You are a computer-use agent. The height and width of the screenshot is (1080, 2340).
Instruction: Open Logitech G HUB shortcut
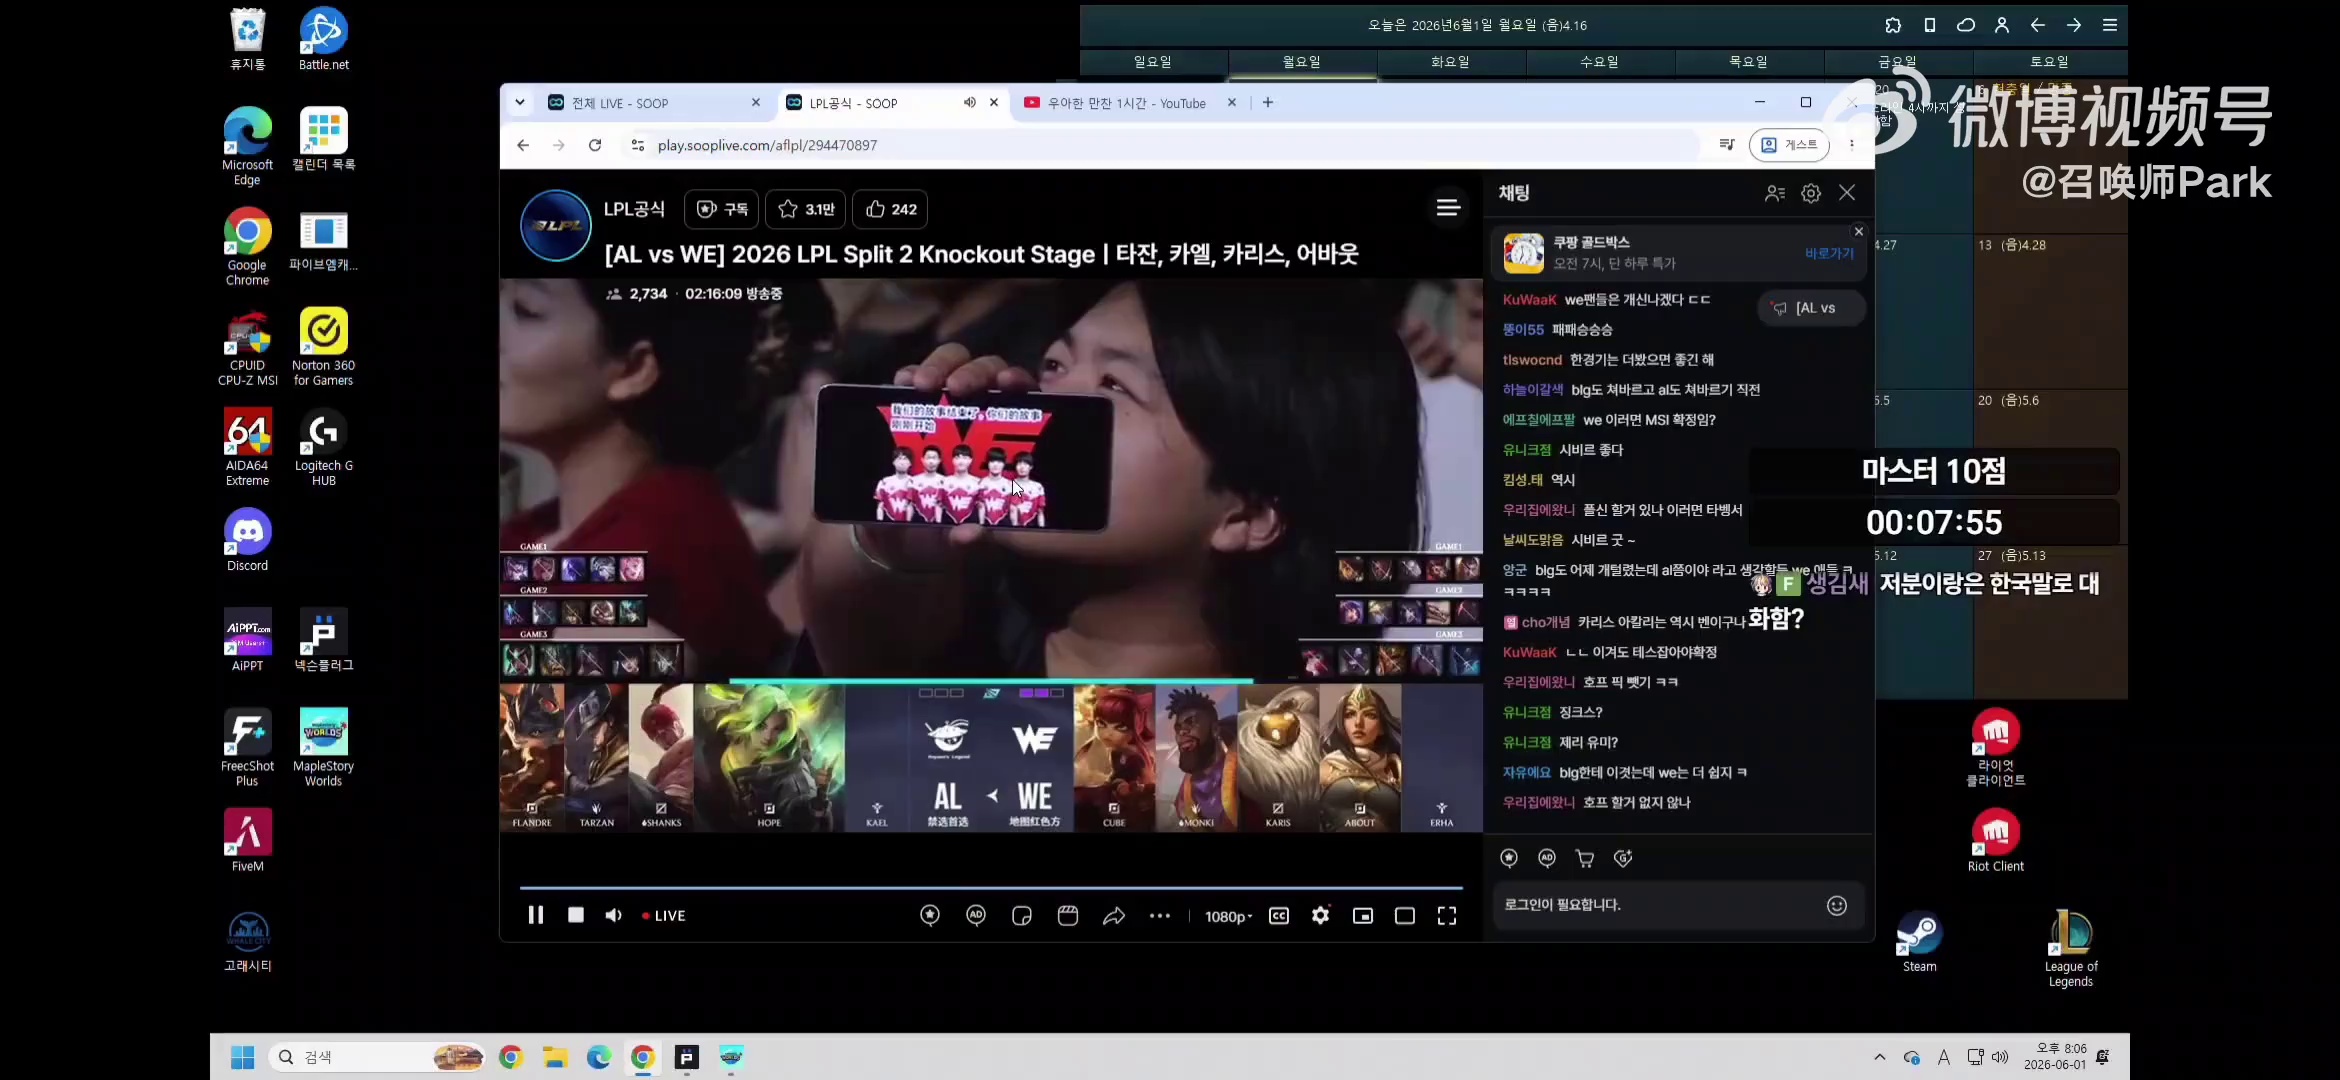tap(323, 447)
